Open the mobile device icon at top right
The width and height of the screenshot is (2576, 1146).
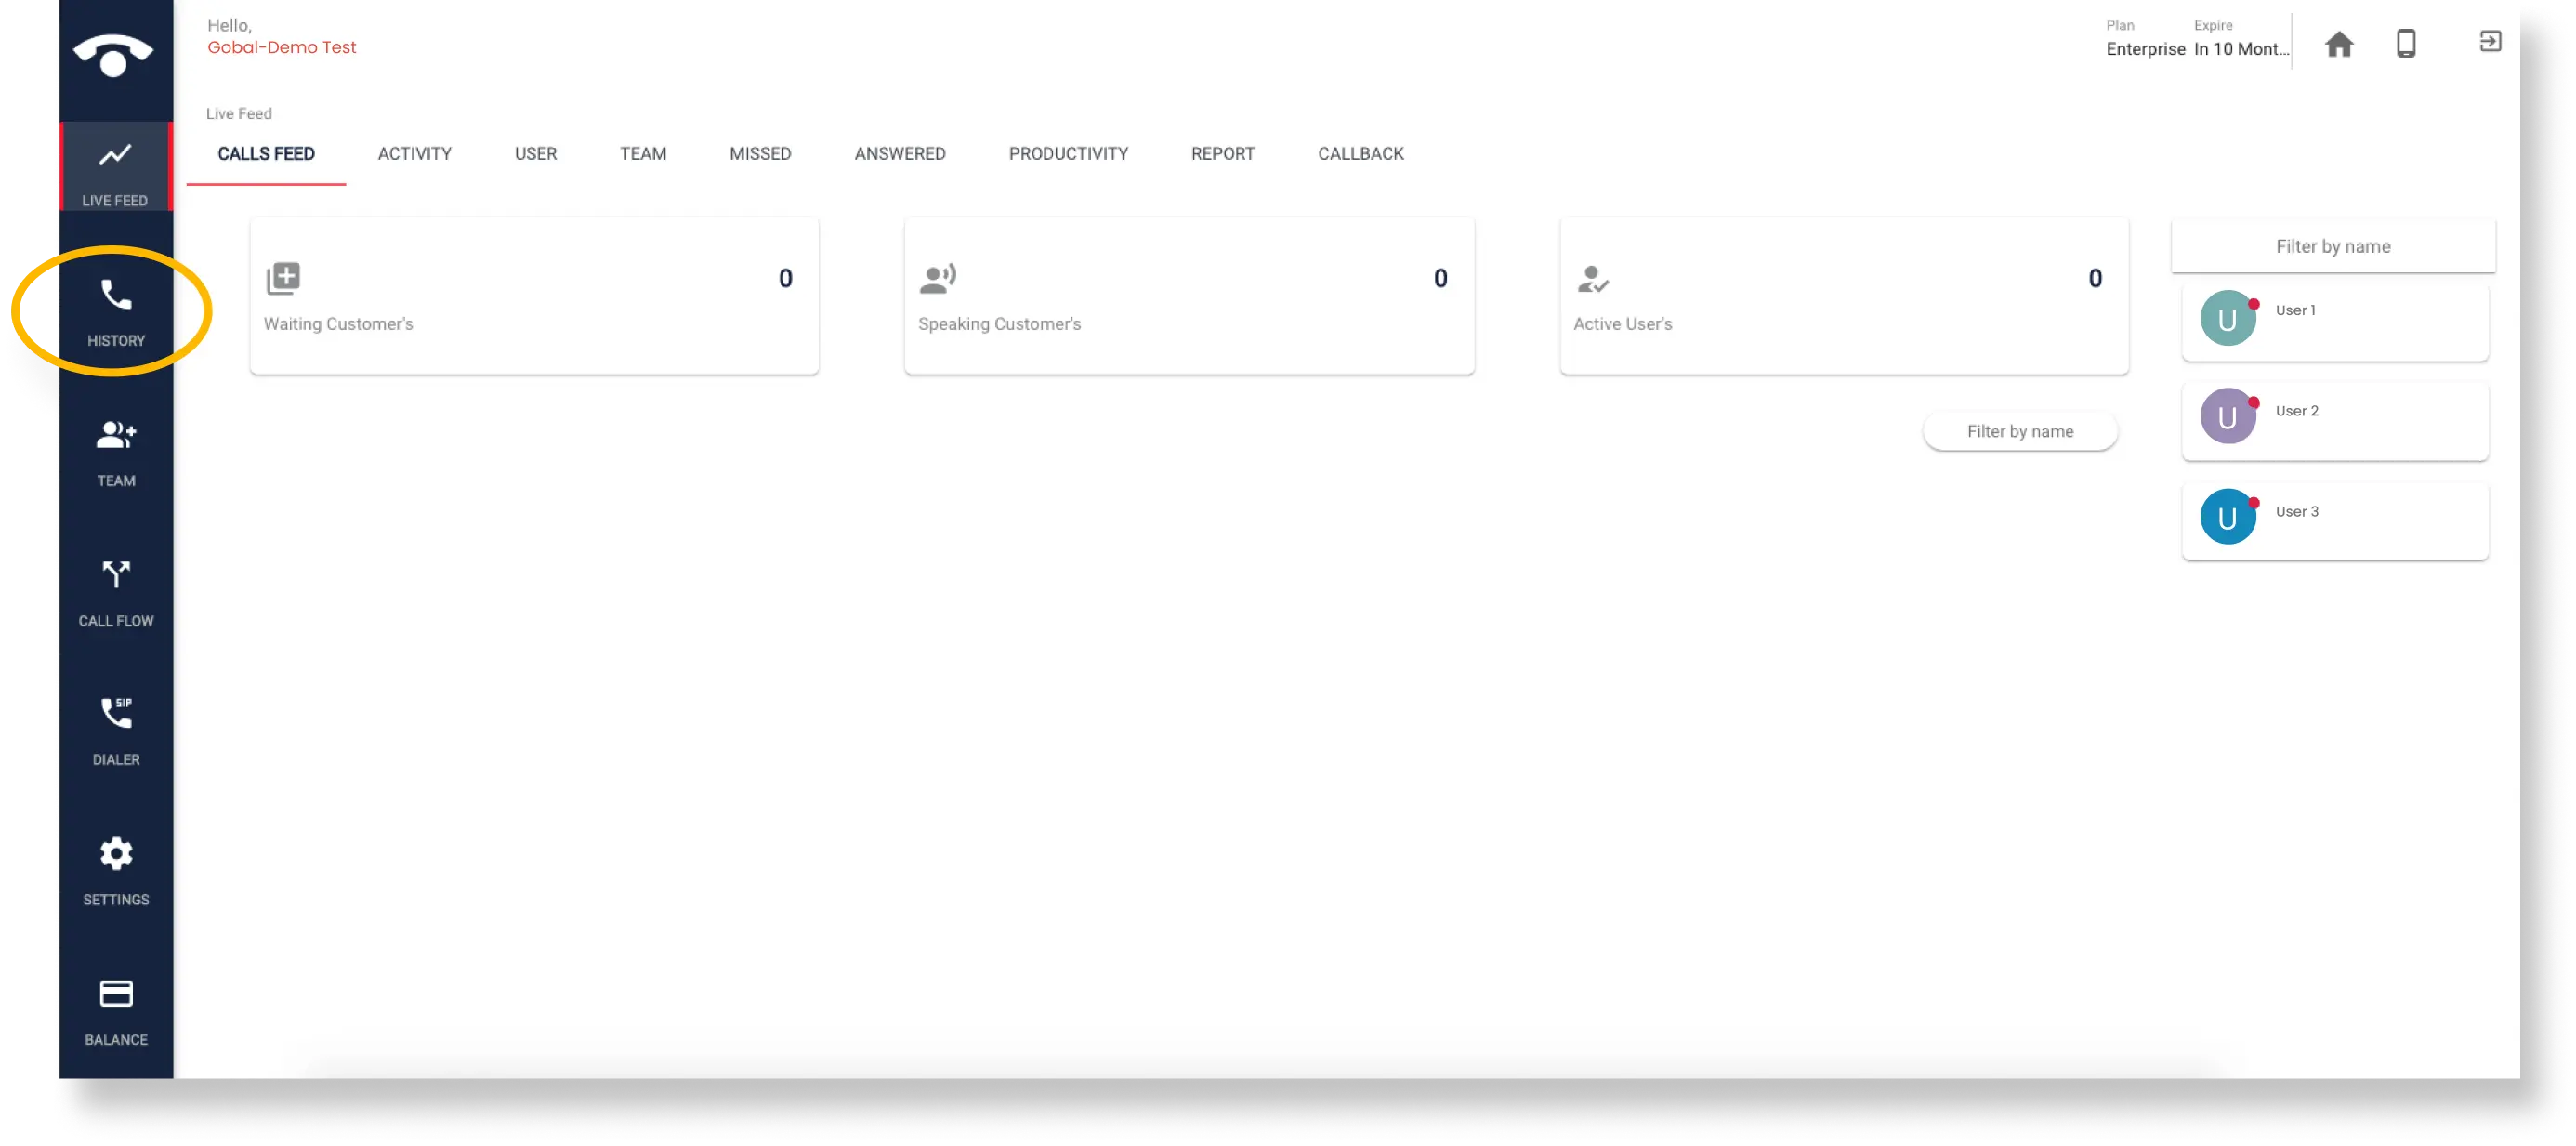click(x=2406, y=43)
